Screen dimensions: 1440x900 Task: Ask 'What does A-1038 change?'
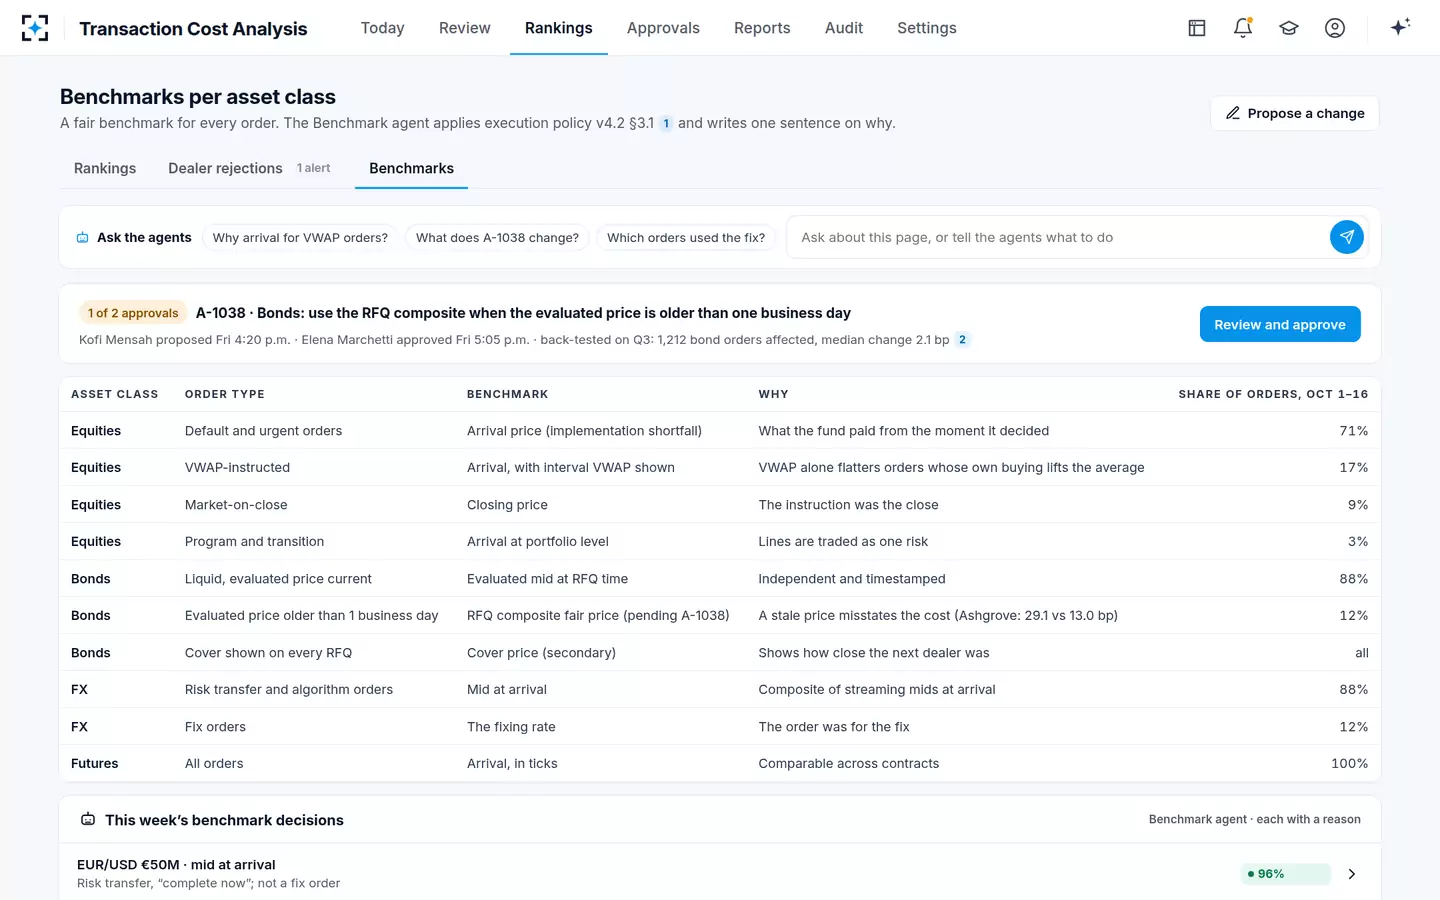497,238
